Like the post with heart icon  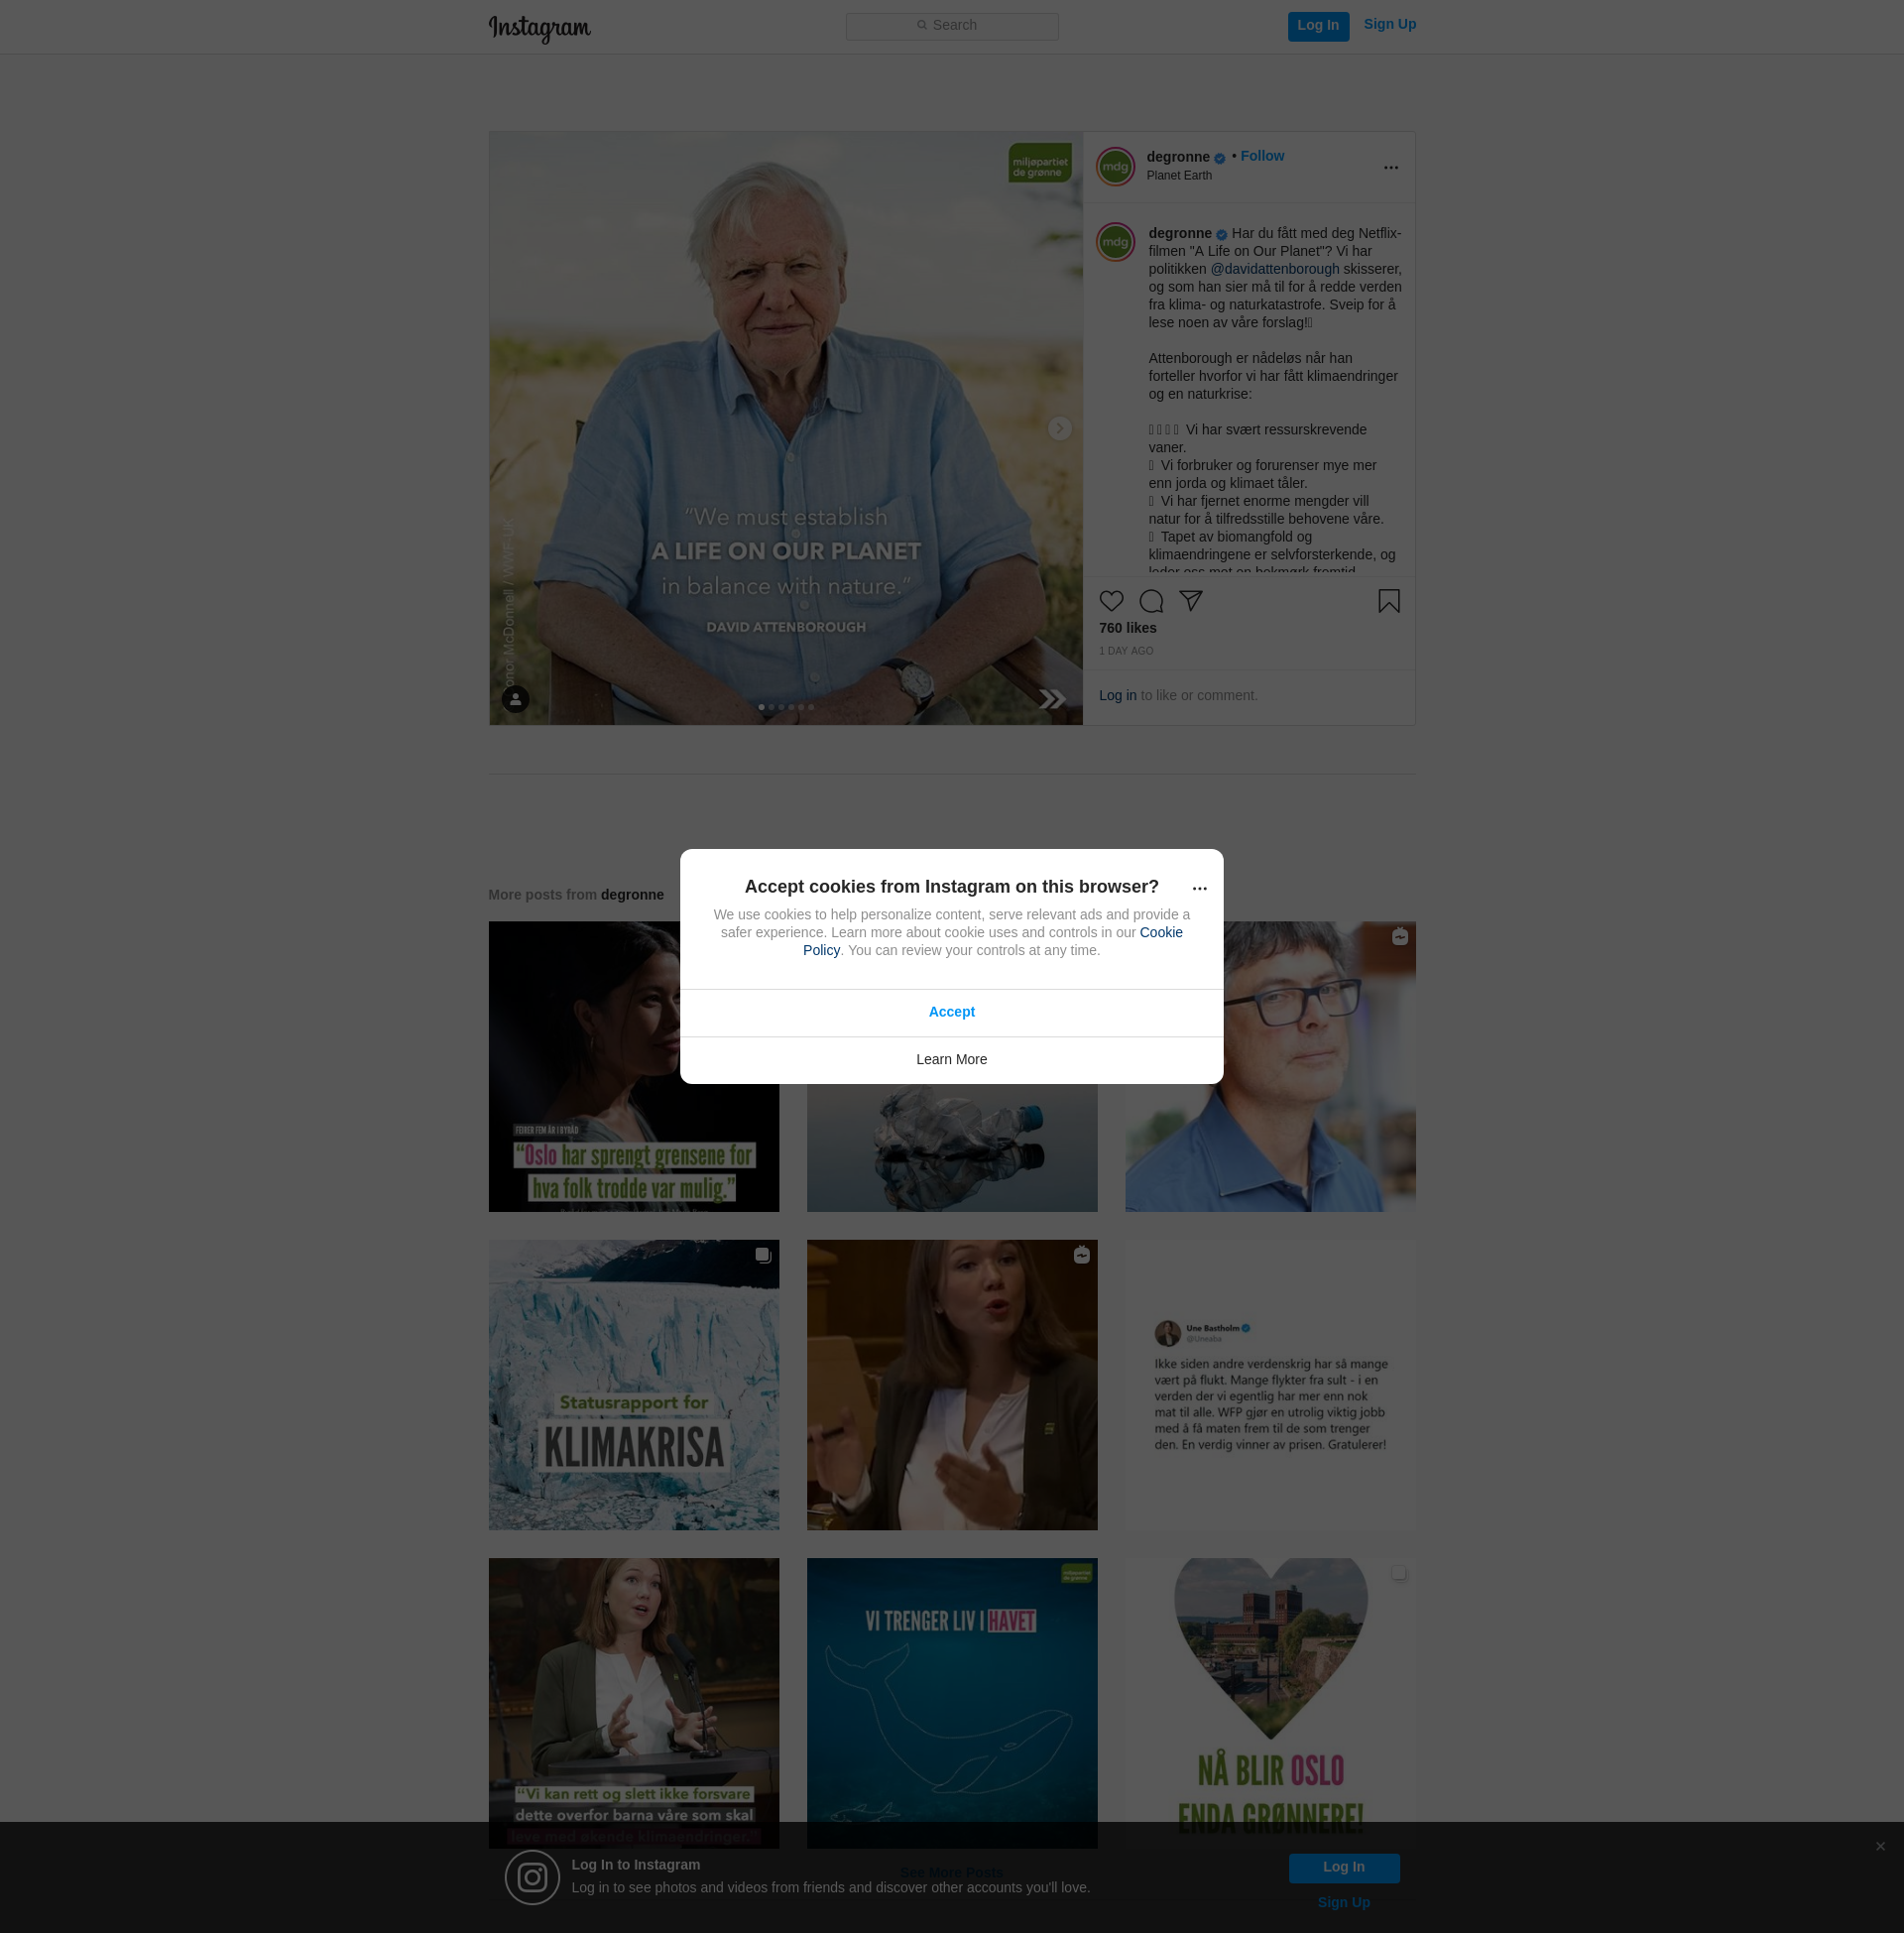pos(1111,601)
